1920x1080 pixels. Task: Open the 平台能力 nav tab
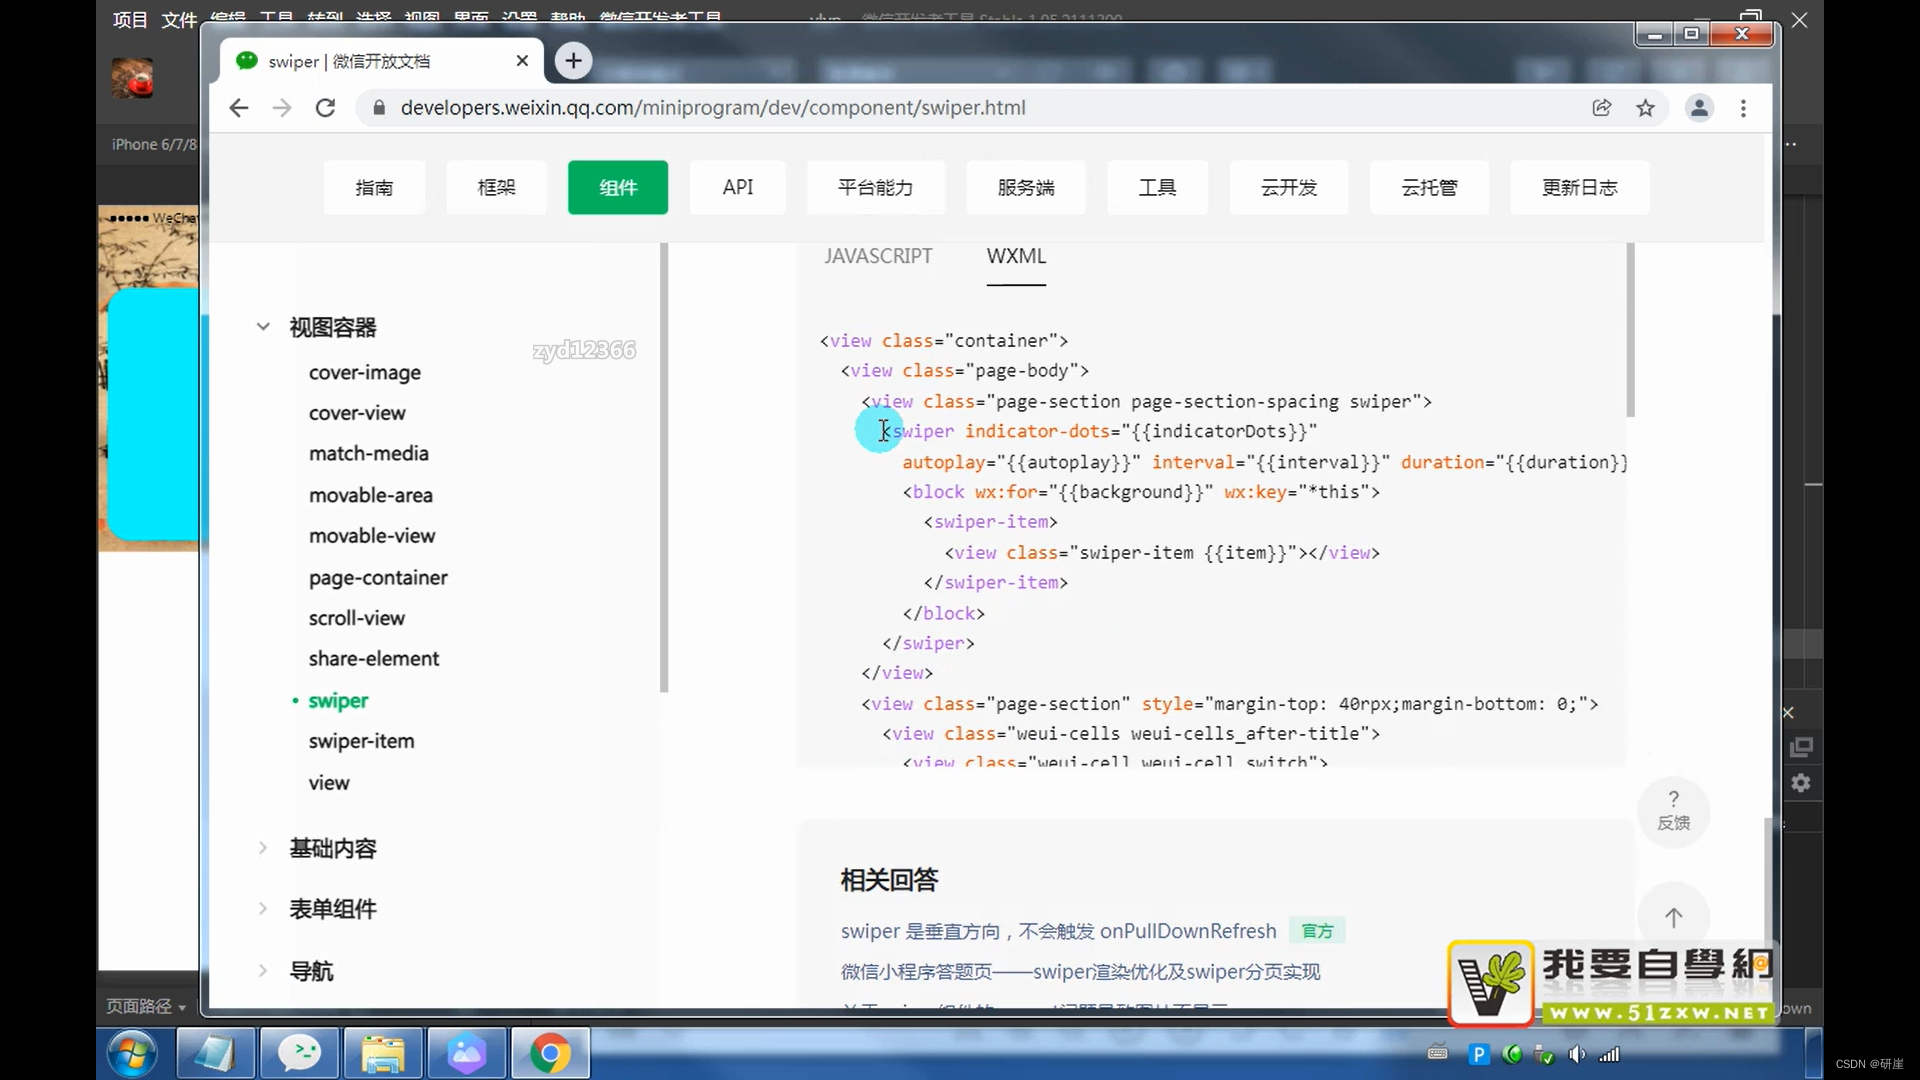875,187
